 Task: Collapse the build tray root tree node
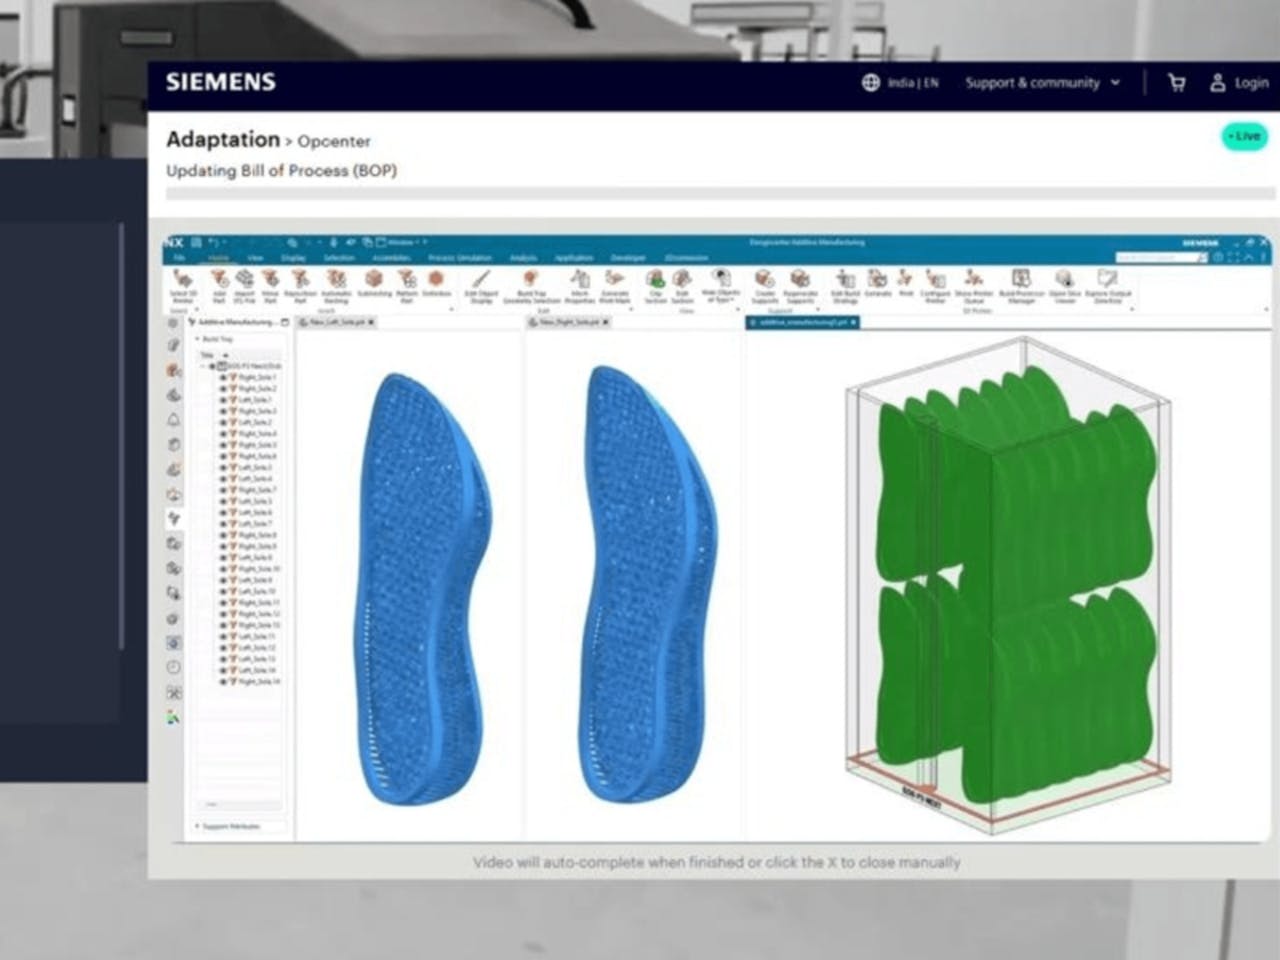tap(204, 367)
